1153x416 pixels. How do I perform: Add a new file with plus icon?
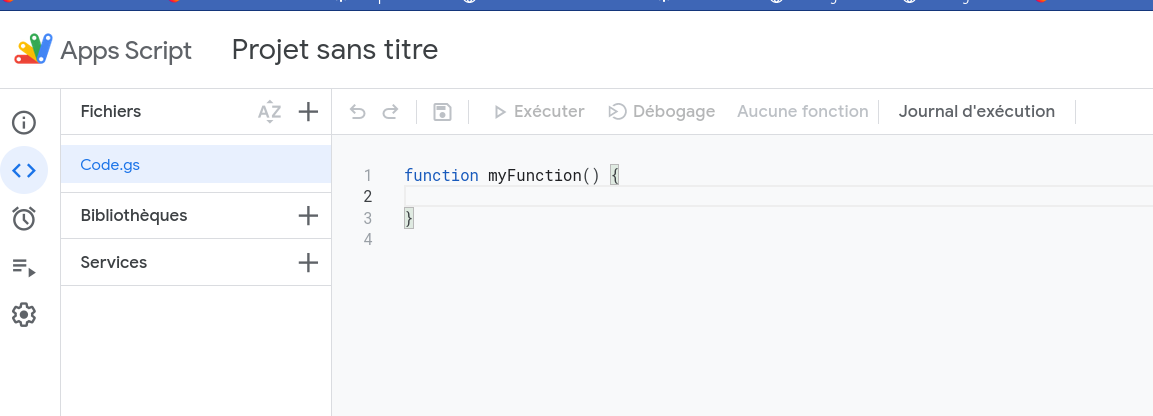[x=308, y=112]
